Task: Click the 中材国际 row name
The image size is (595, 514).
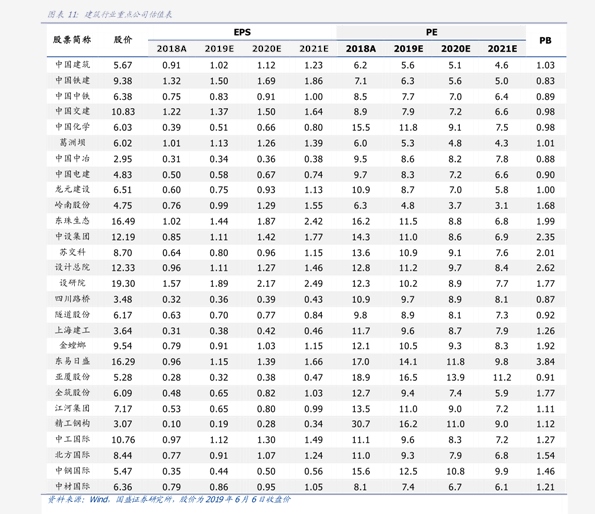Action: 72,487
